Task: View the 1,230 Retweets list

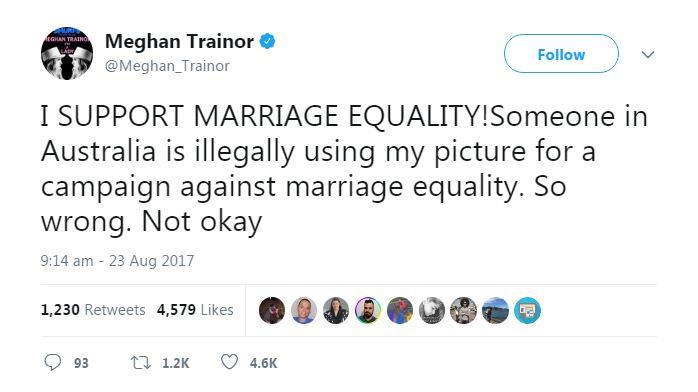Action: tap(93, 310)
